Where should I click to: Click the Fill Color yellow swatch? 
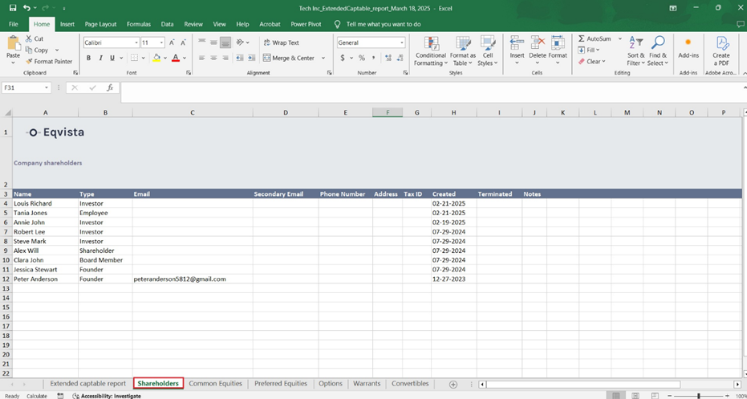click(x=157, y=58)
